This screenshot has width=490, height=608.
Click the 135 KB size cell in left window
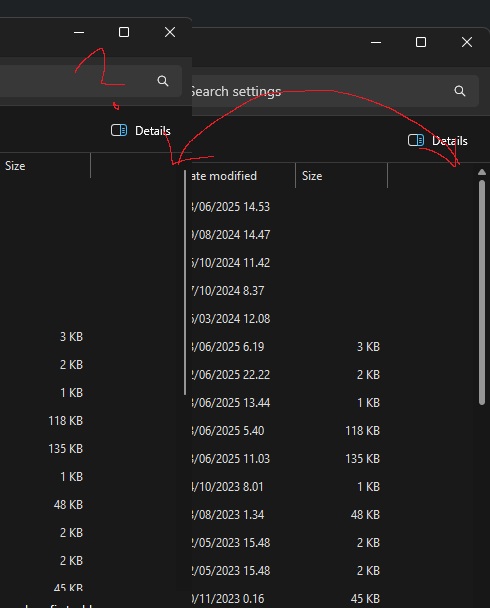click(x=66, y=449)
